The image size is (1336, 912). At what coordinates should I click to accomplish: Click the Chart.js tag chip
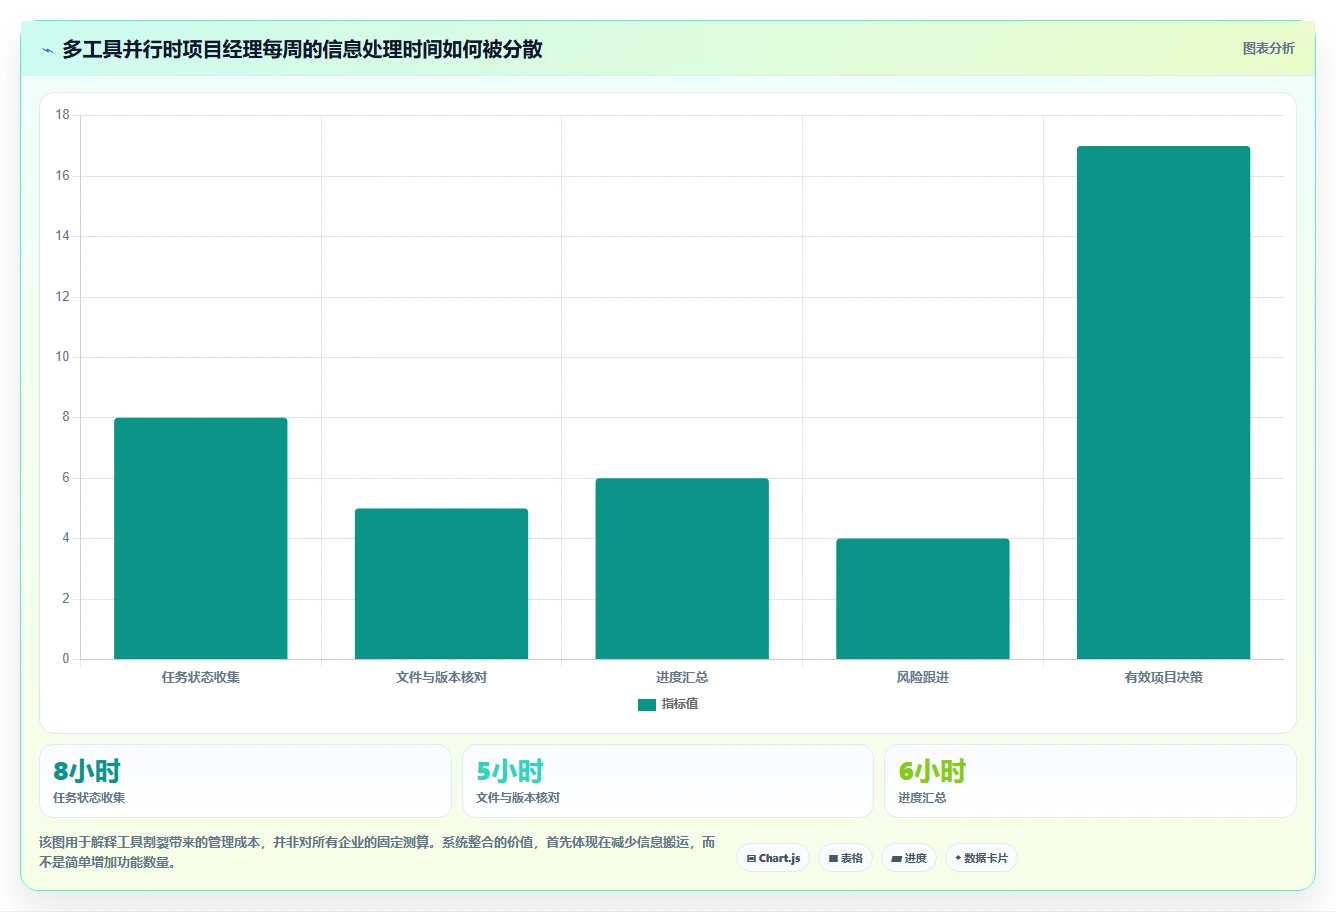pos(773,858)
